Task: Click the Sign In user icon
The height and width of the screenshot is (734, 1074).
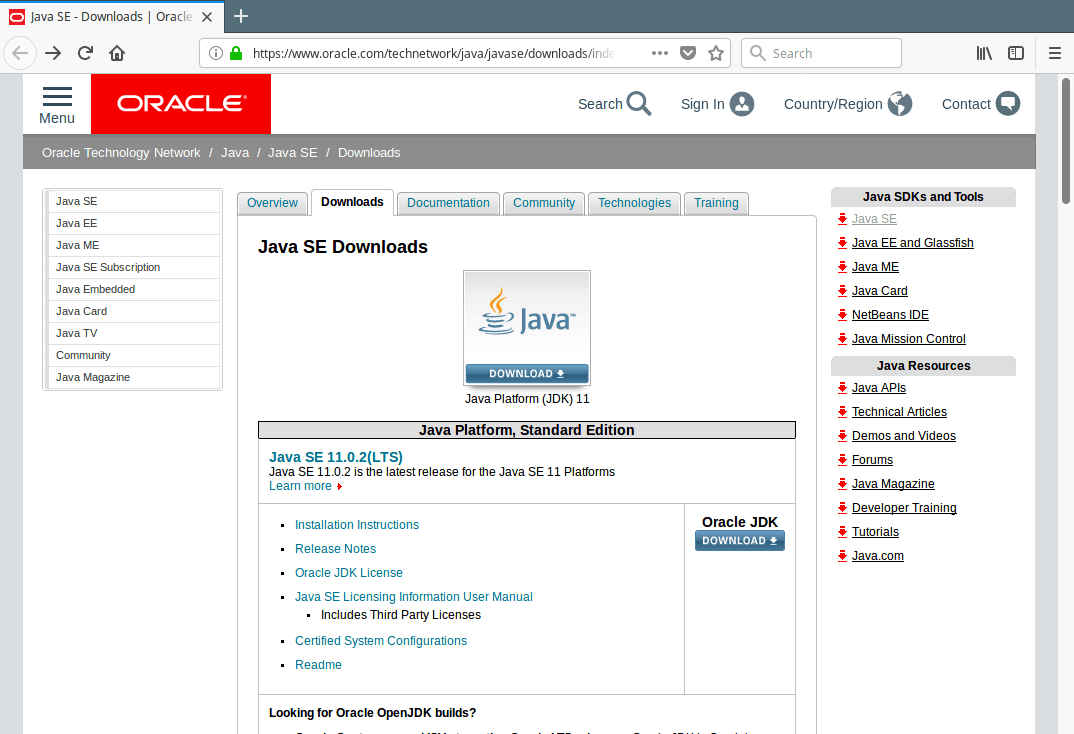Action: pyautogui.click(x=742, y=104)
